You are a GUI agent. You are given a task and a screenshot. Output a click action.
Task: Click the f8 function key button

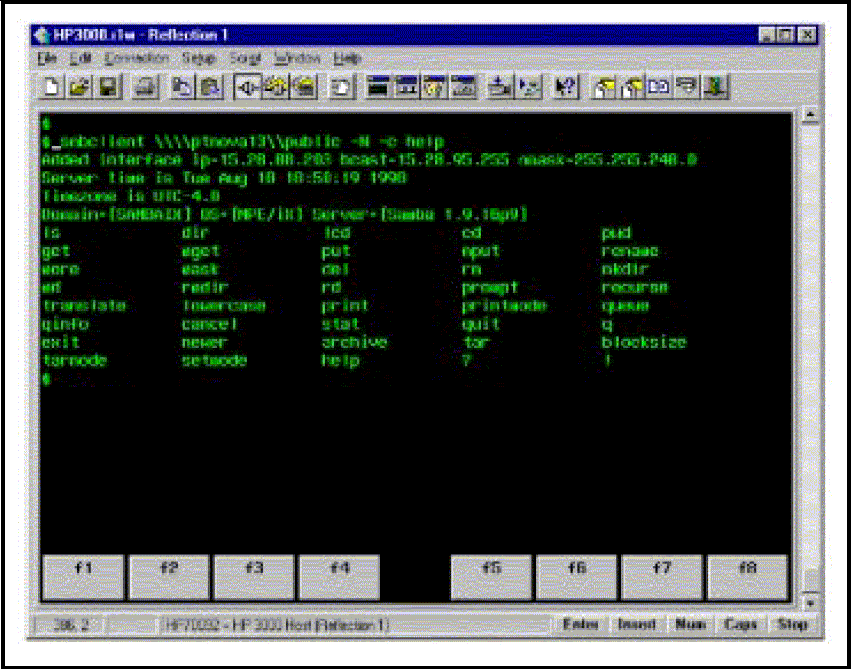[747, 577]
